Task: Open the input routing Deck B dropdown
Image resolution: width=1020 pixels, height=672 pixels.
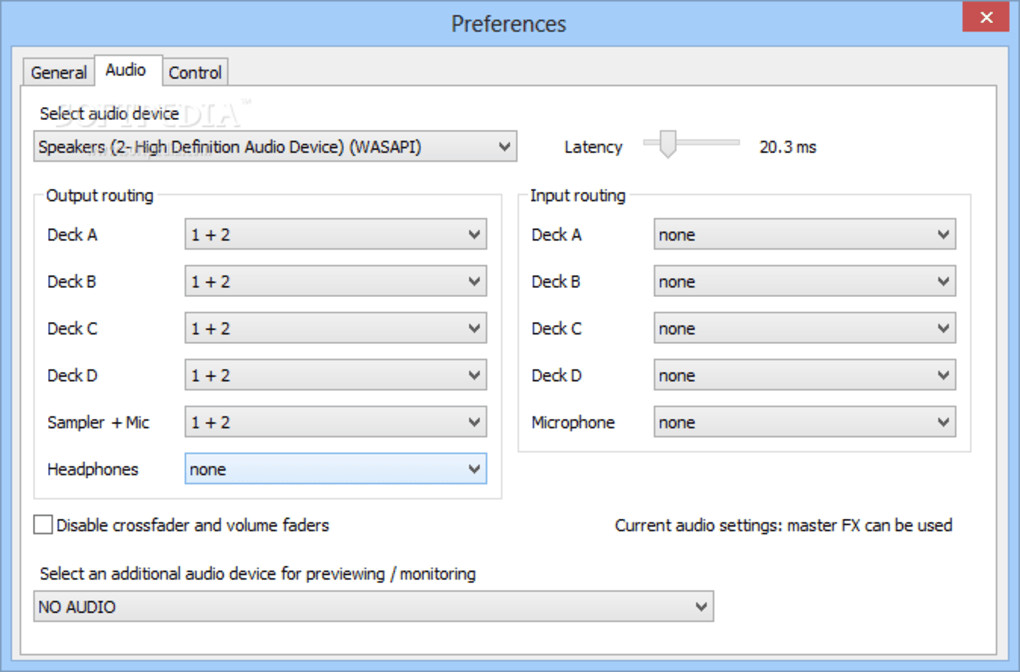Action: 804,282
